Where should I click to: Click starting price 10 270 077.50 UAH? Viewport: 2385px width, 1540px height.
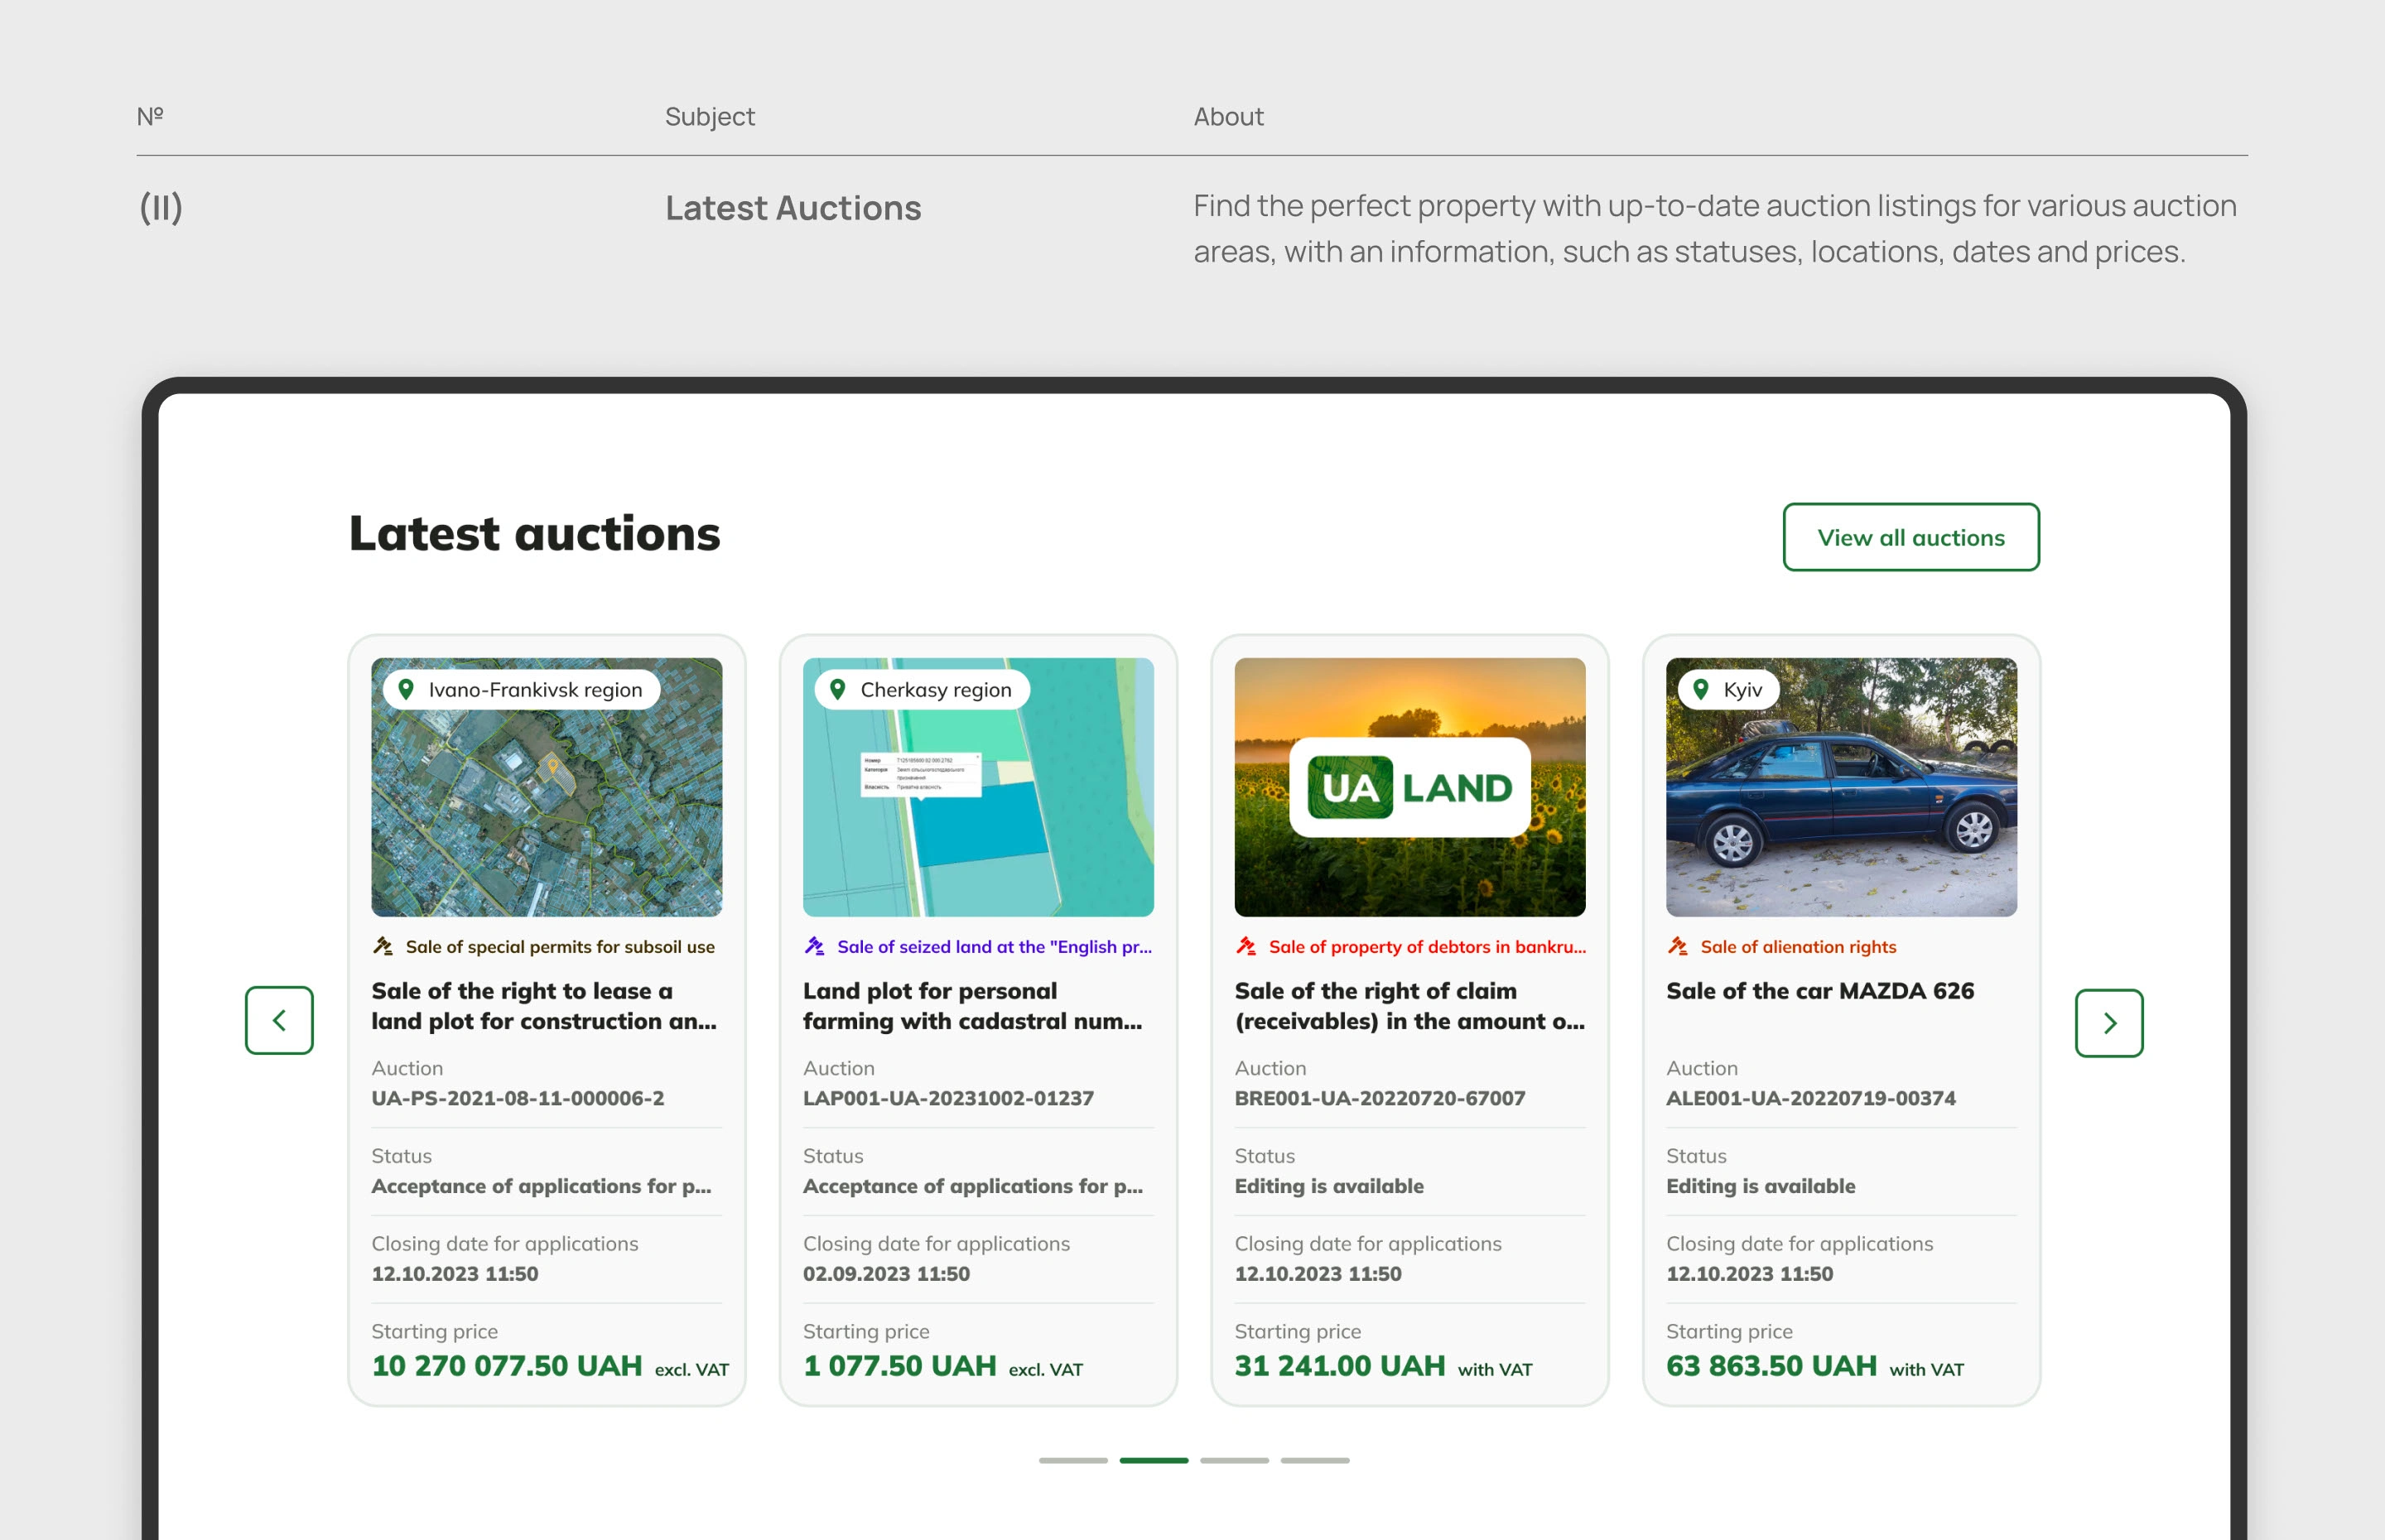[x=507, y=1366]
